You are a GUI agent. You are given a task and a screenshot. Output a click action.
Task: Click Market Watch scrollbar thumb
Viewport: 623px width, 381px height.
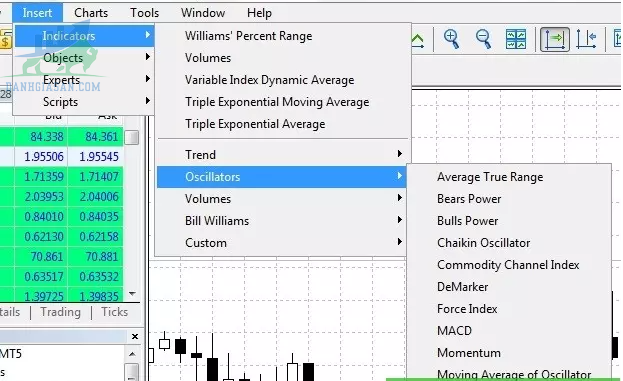(x=132, y=137)
